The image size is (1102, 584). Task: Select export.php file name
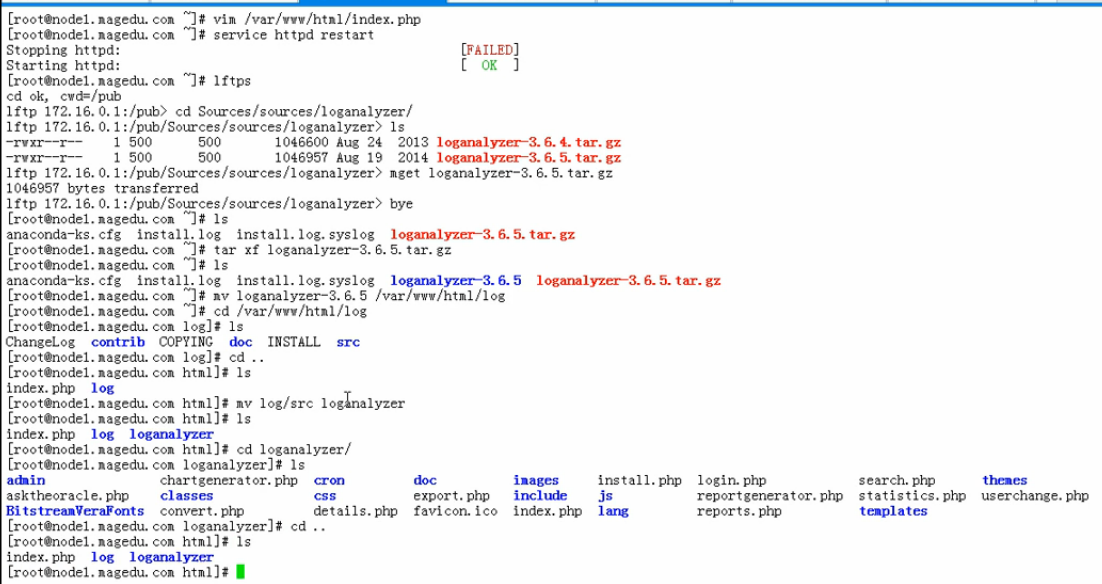coord(451,496)
